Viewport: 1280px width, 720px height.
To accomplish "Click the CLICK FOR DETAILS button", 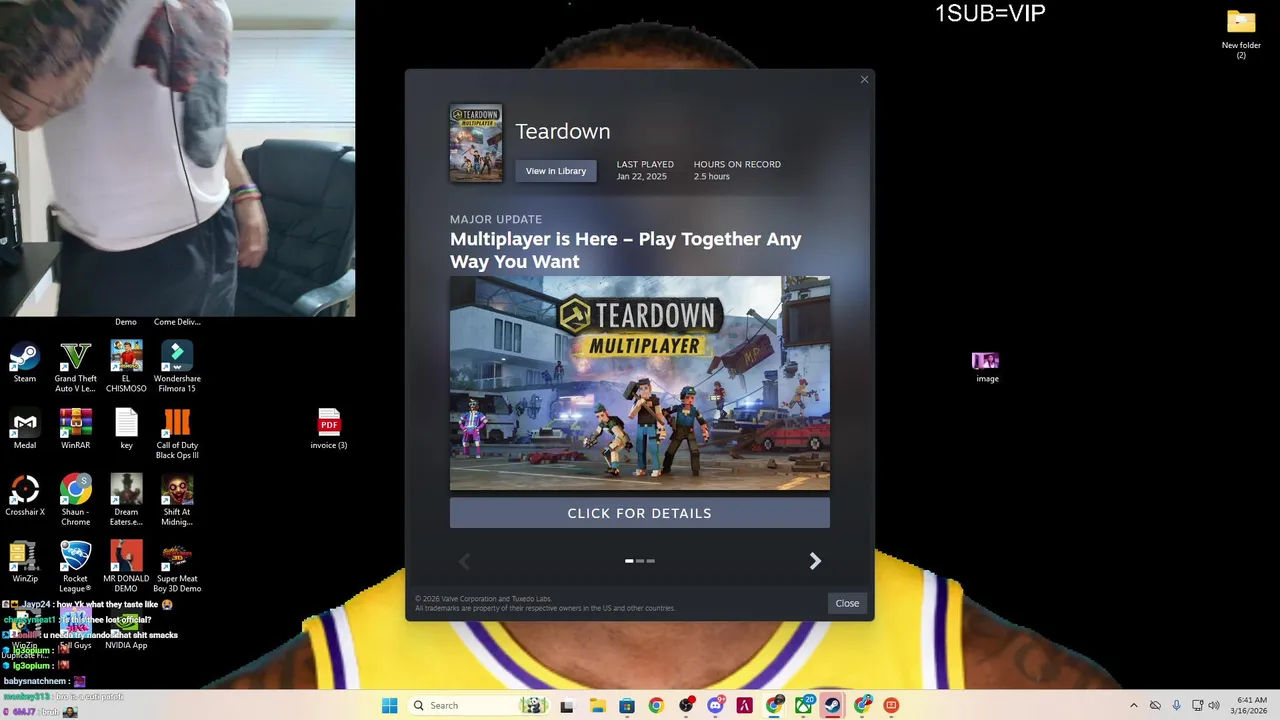I will (x=640, y=513).
